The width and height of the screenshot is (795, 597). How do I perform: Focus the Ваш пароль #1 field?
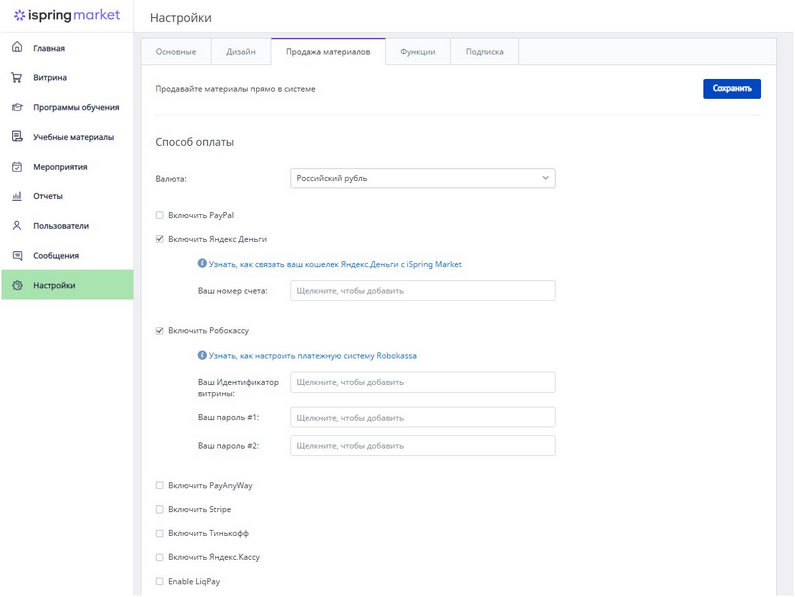coord(422,417)
